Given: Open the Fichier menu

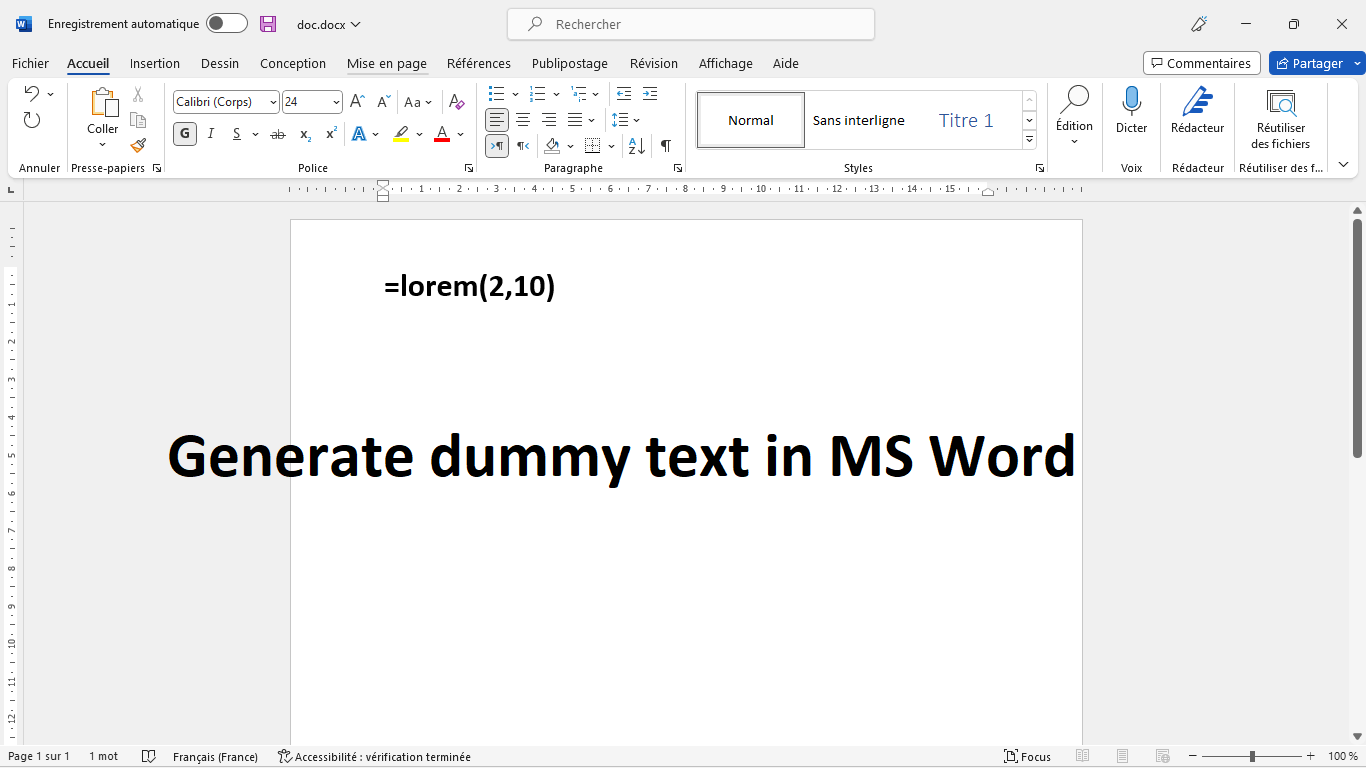Looking at the screenshot, I should tap(30, 63).
